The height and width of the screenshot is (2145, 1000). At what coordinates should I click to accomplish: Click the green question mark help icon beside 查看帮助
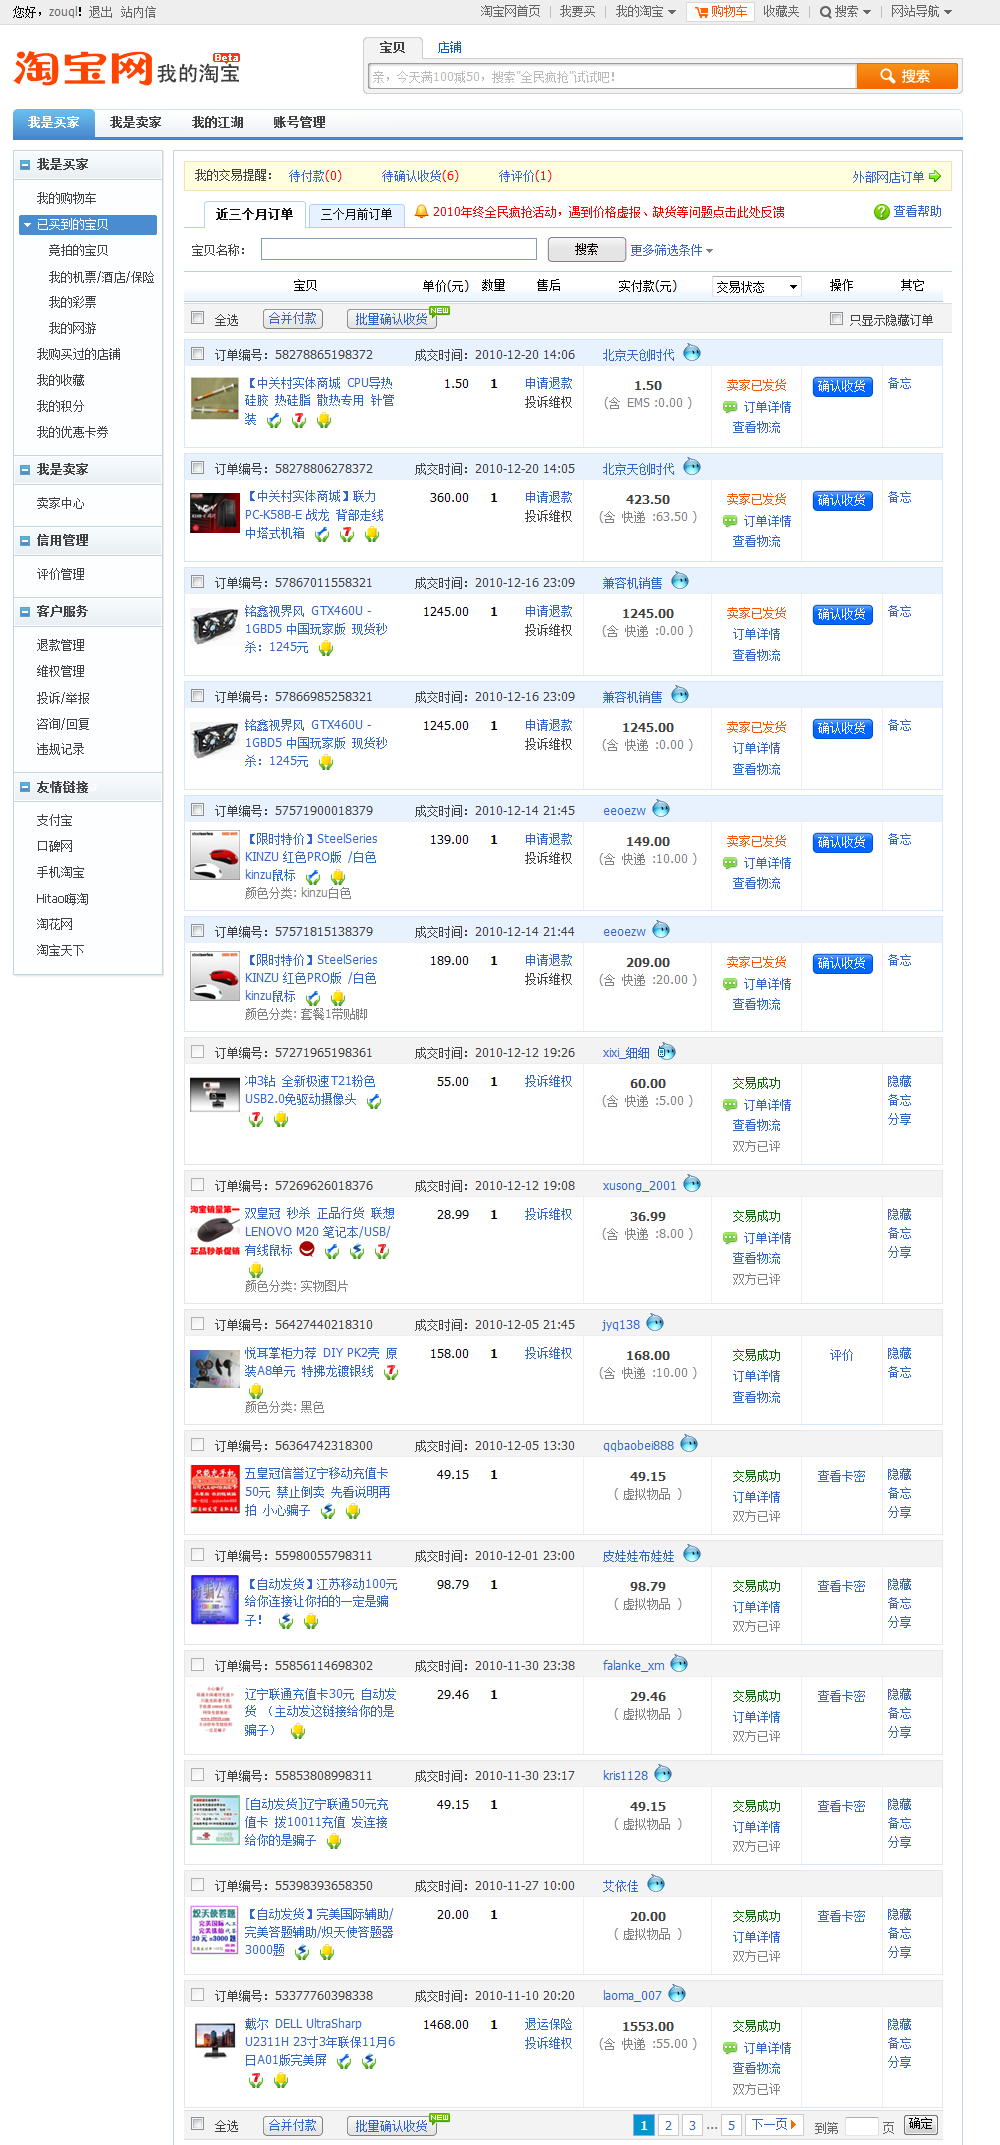click(x=881, y=212)
